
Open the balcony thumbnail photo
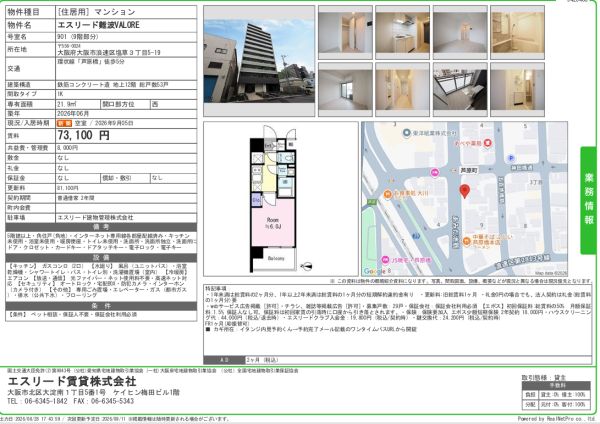point(460,90)
